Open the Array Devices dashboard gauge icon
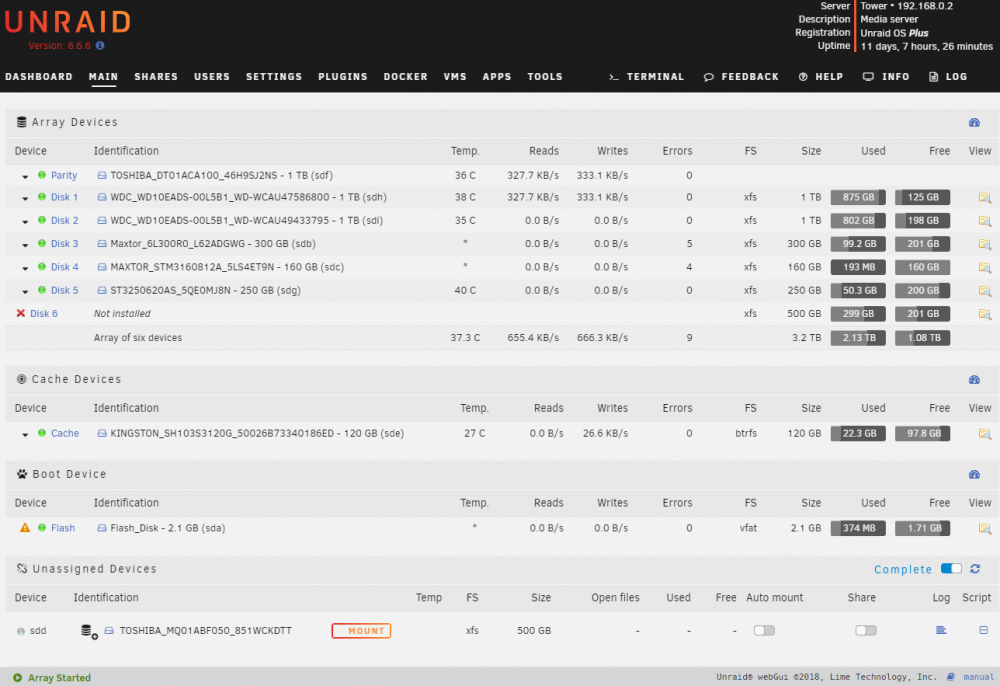Viewport: 1000px width, 686px height. coord(974,122)
